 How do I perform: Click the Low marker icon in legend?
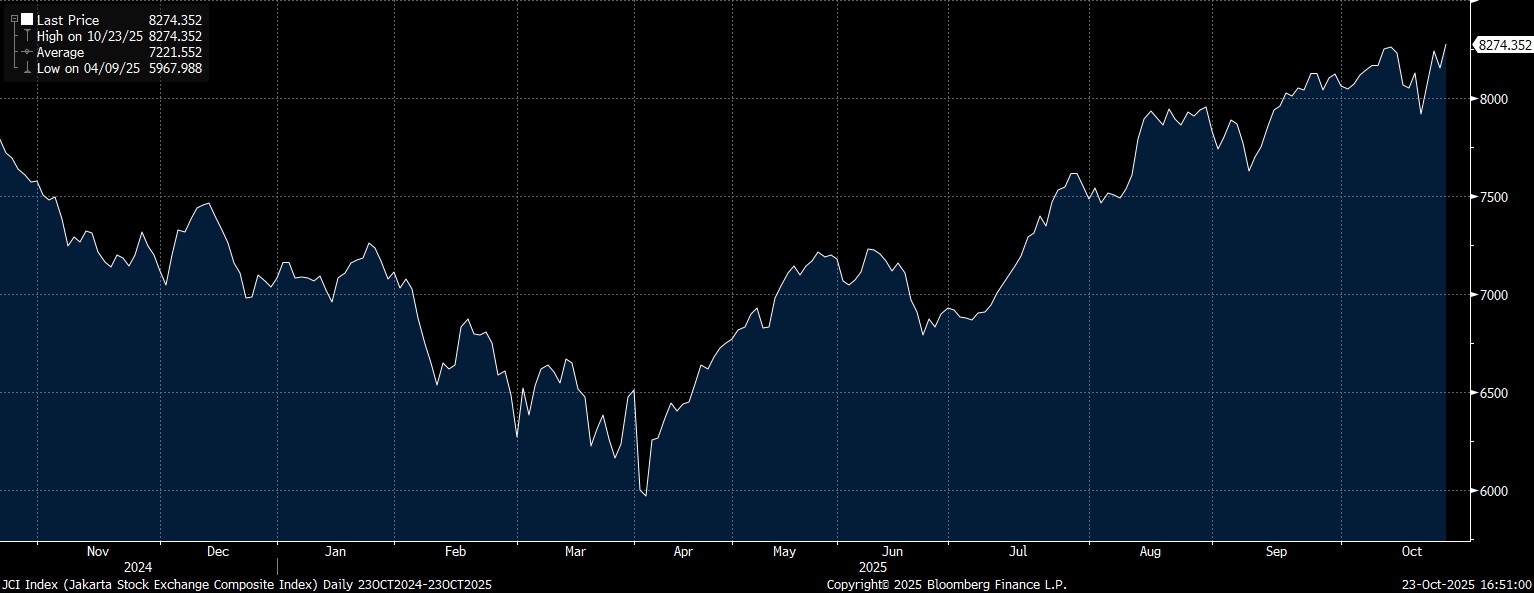[26, 68]
